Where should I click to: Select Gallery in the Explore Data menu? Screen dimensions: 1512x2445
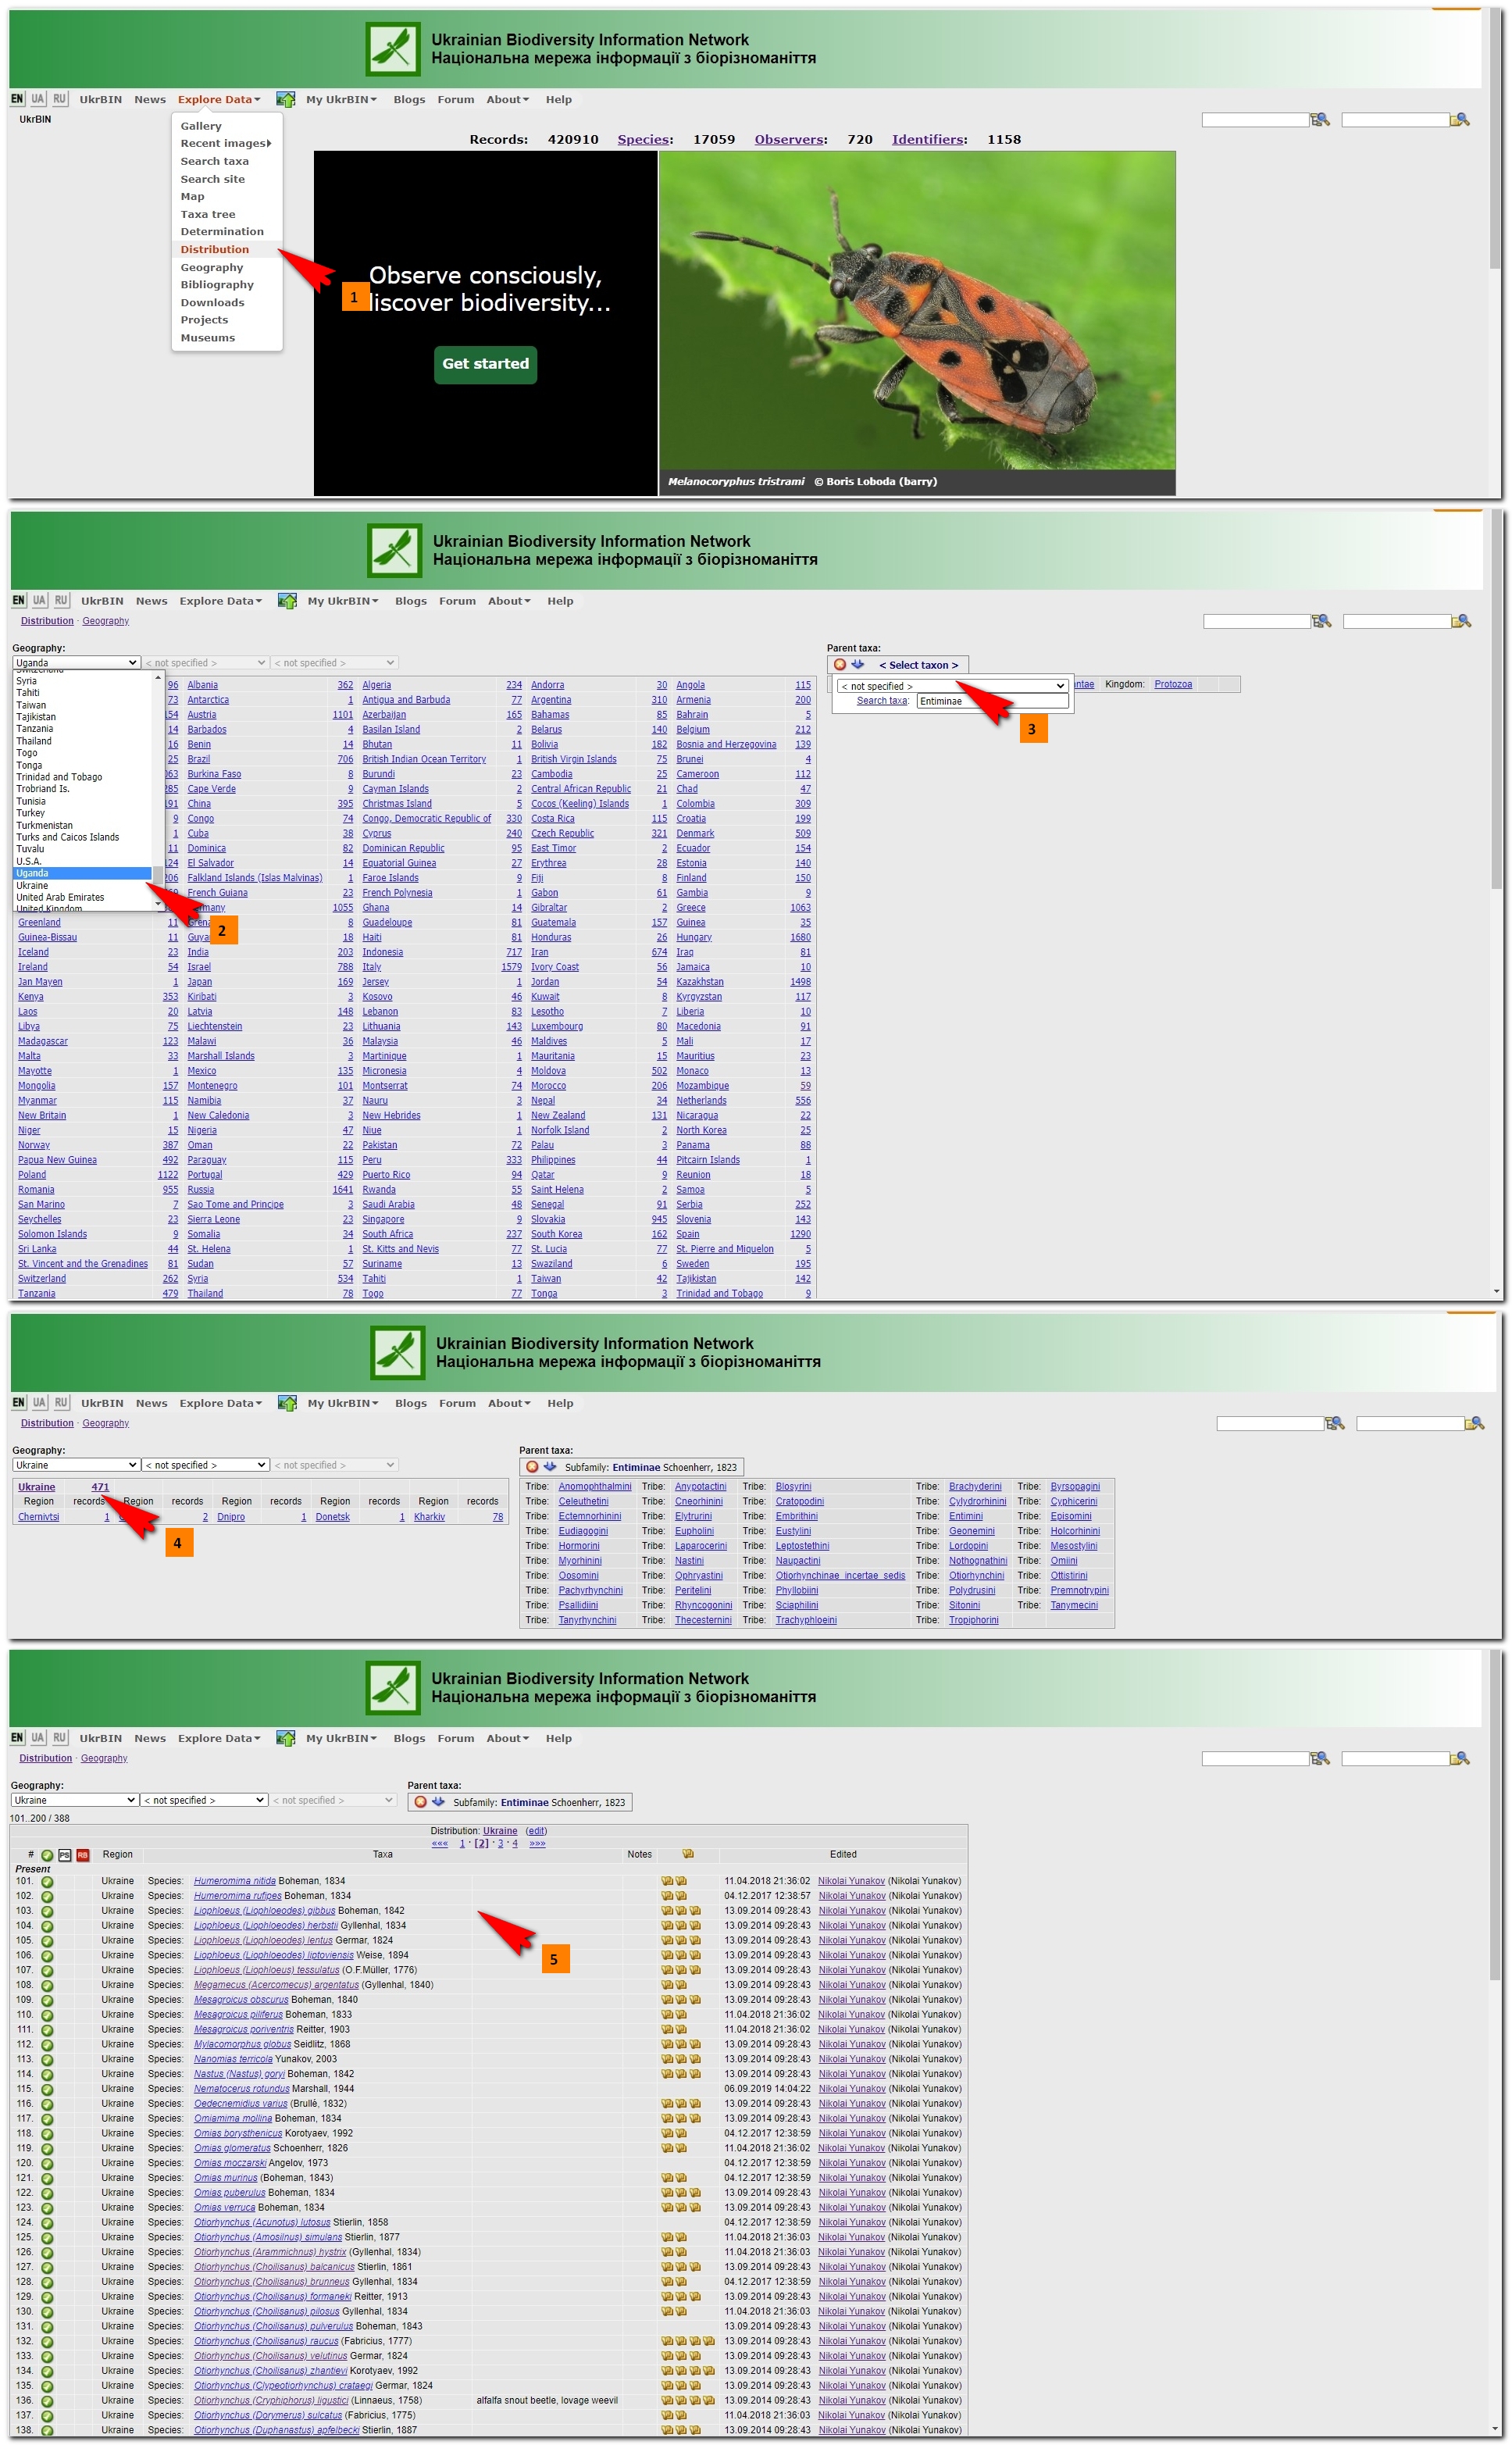tap(201, 127)
